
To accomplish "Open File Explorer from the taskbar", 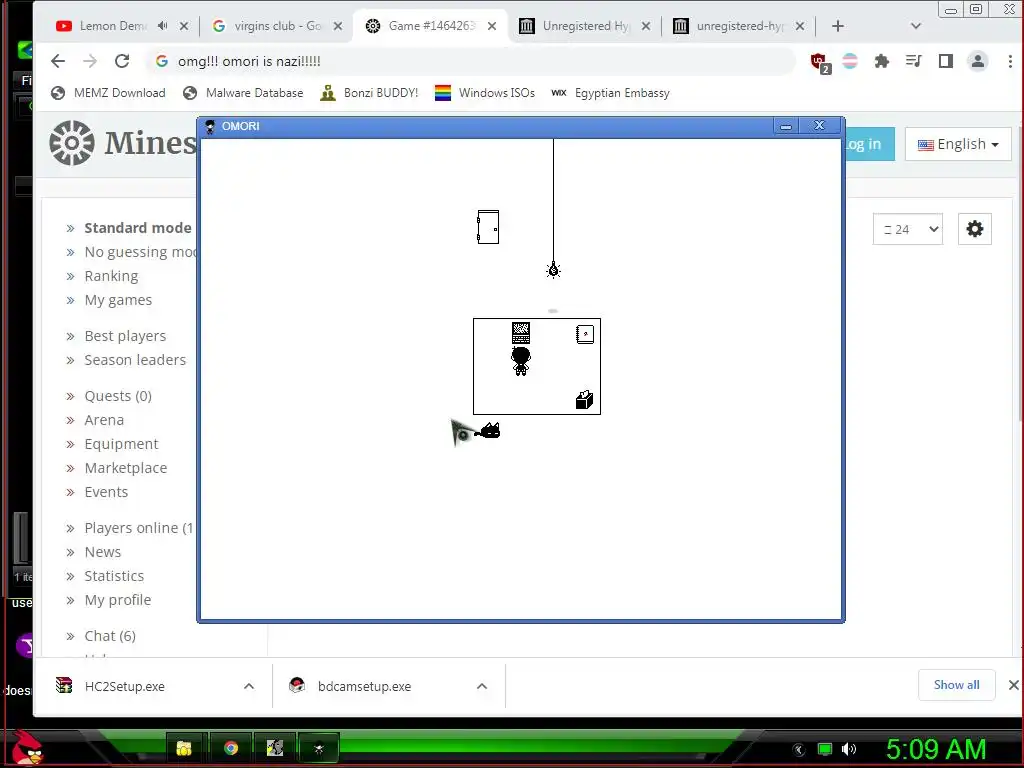I will [184, 748].
